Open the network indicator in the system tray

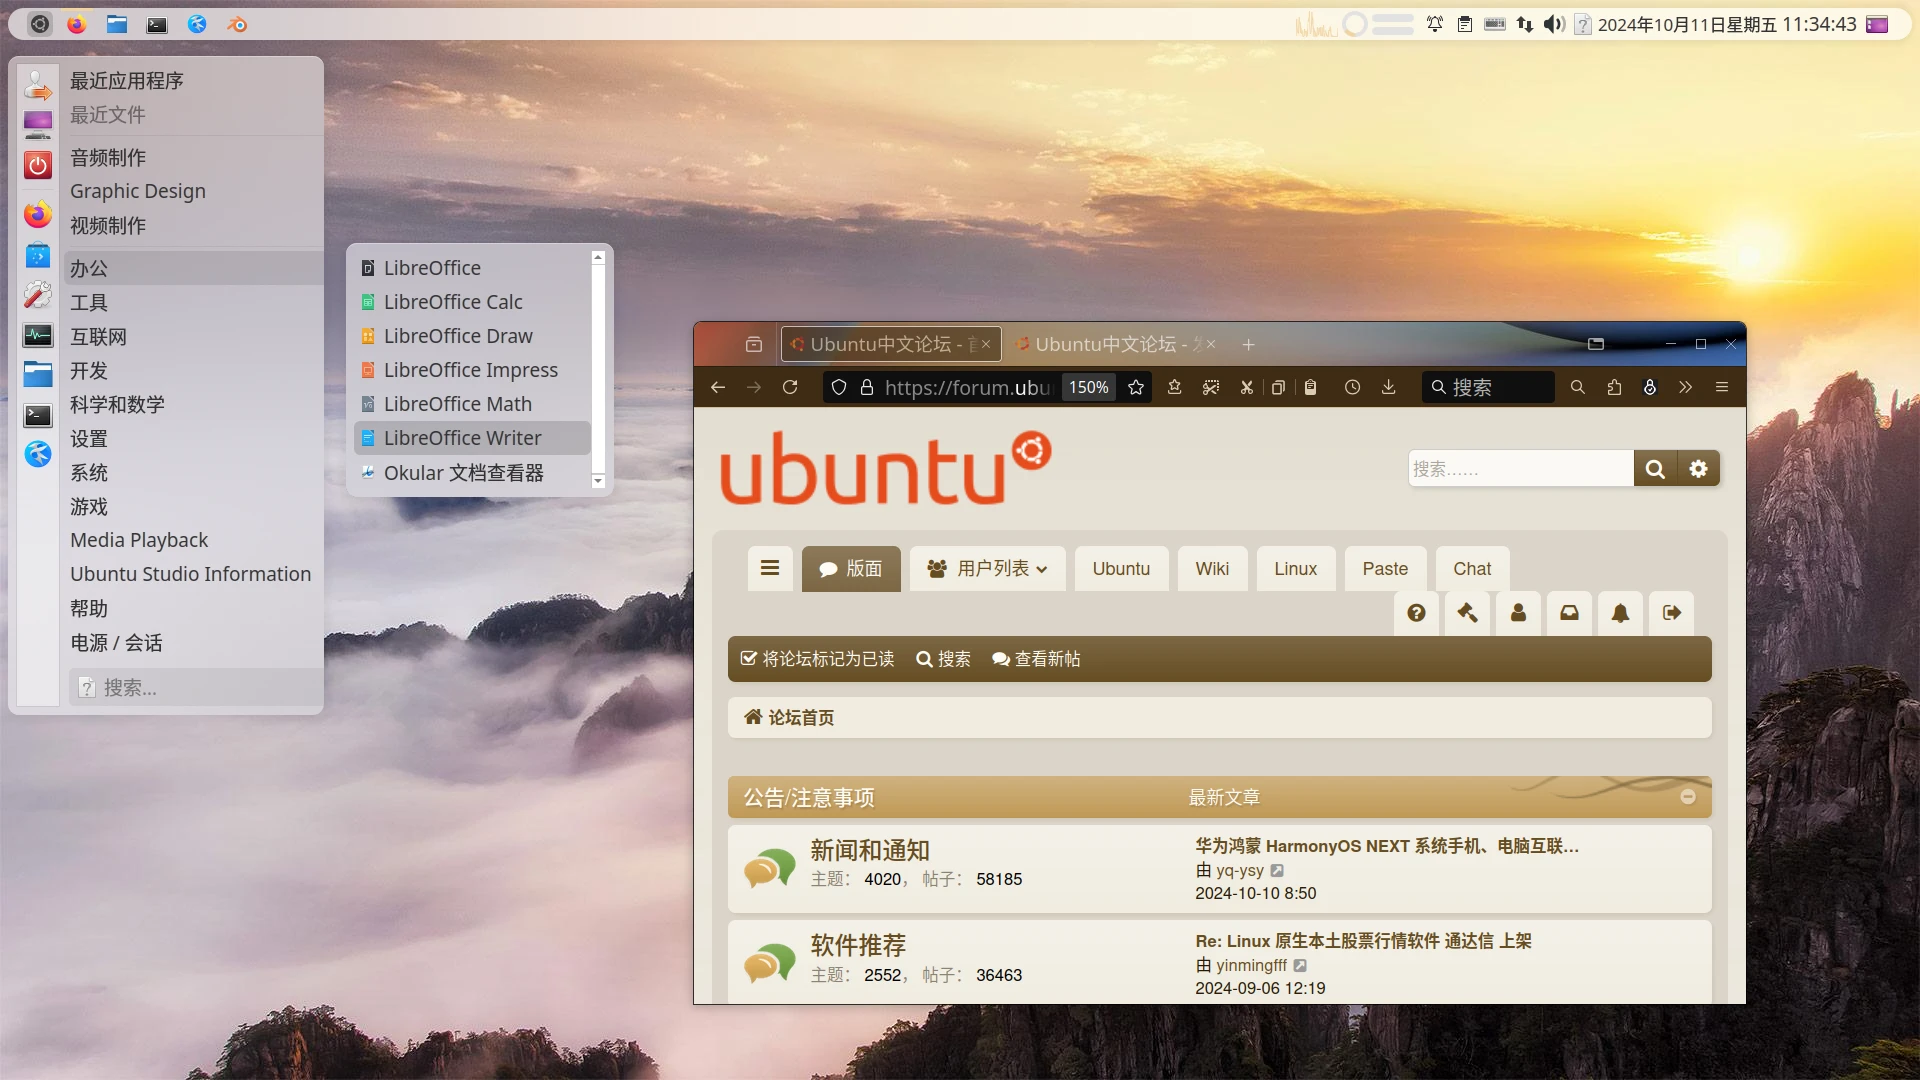tap(1524, 24)
